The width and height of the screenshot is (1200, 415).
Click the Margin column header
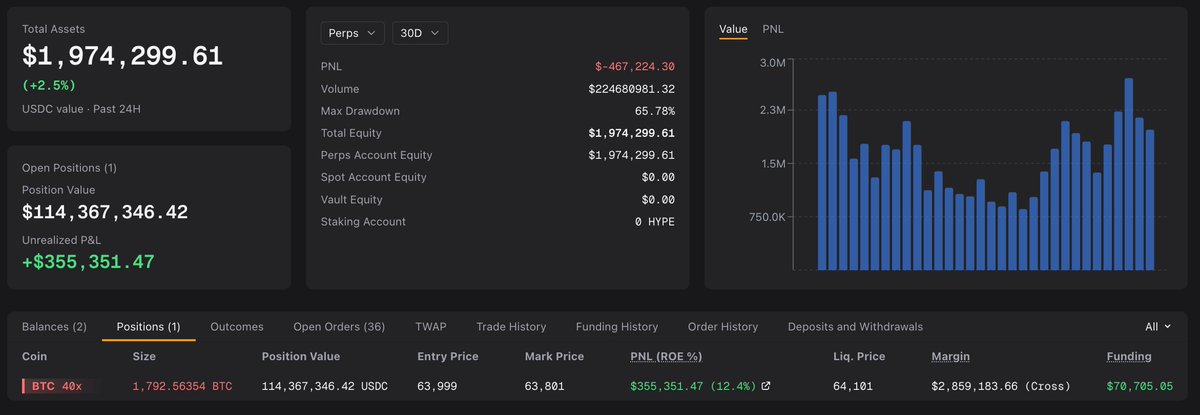click(950, 356)
